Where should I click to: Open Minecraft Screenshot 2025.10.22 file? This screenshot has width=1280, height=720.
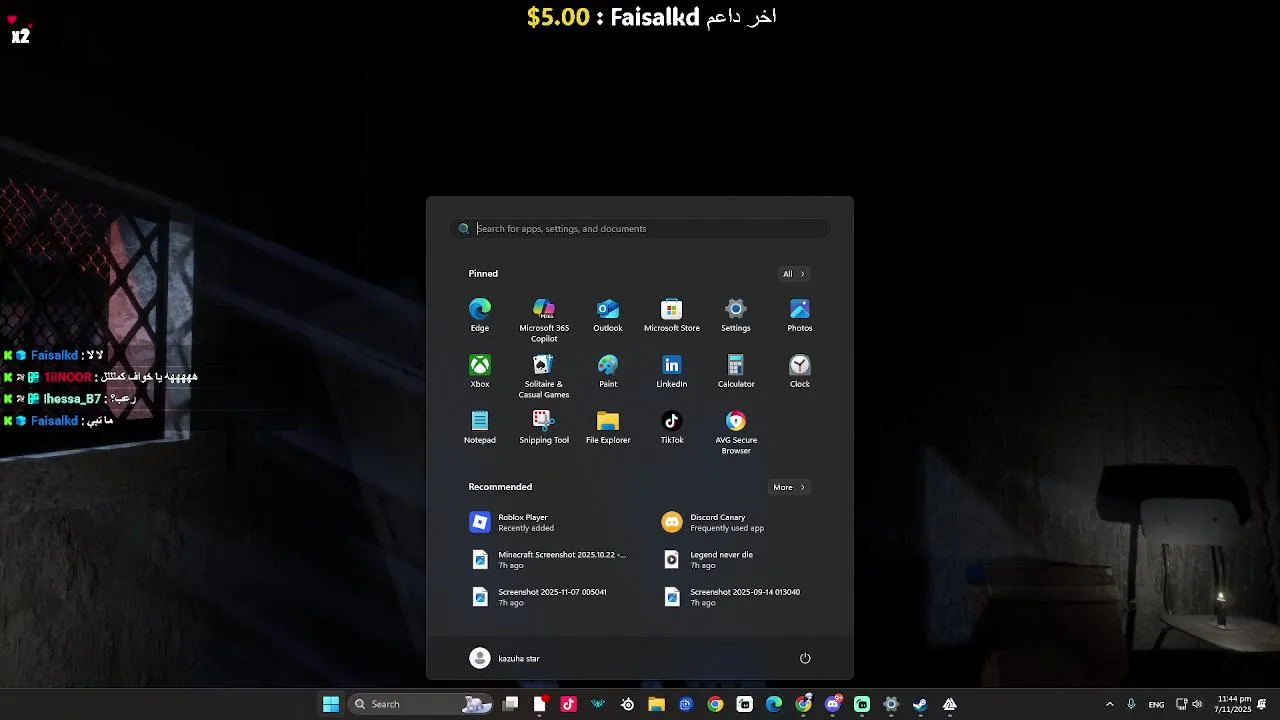click(550, 559)
